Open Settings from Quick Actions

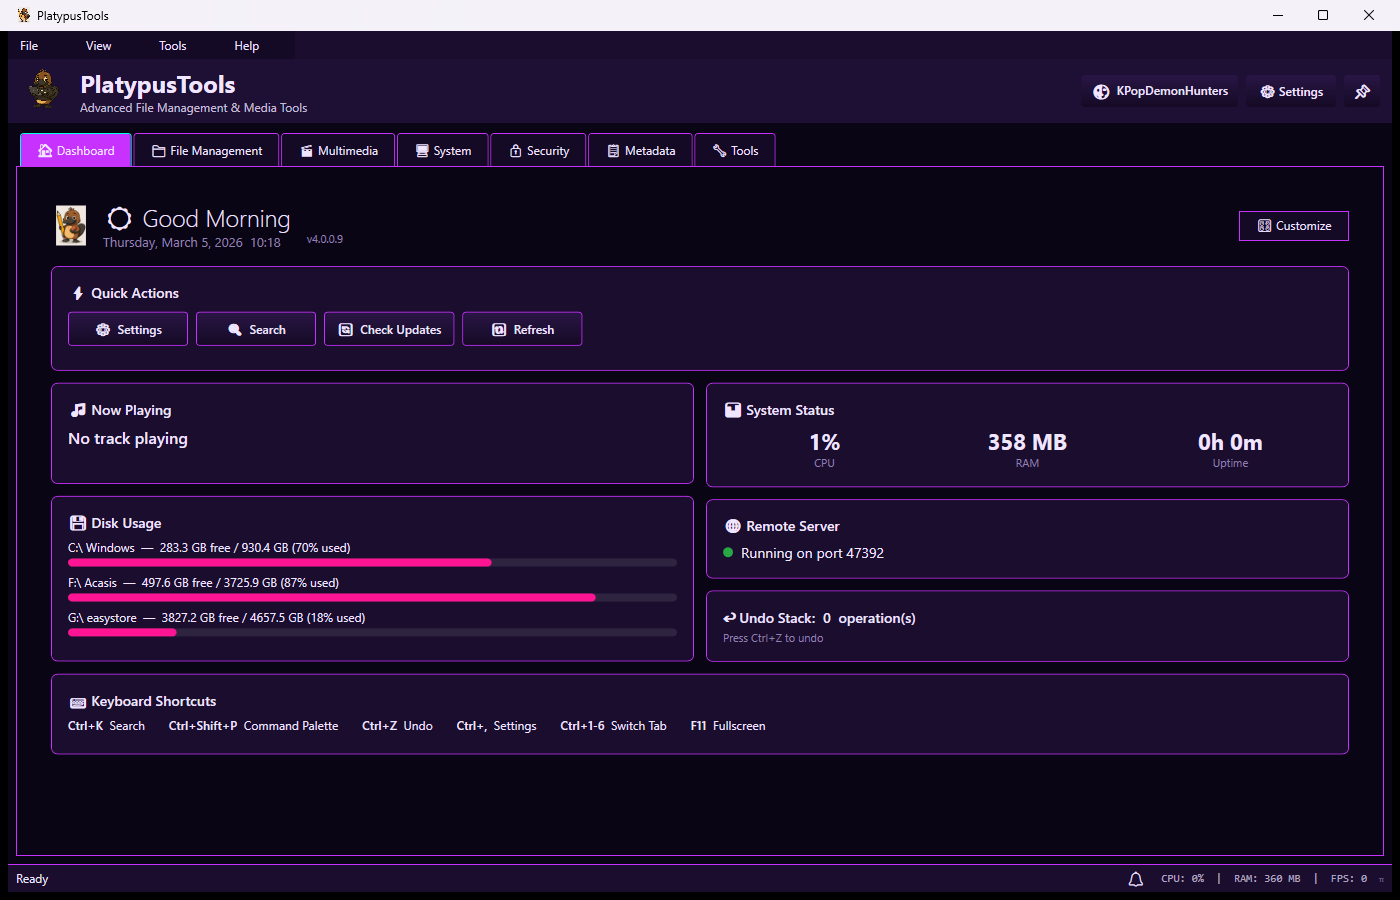click(128, 330)
